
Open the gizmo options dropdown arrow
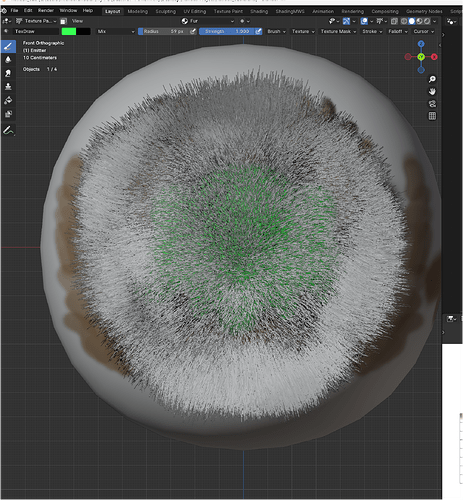click(354, 21)
